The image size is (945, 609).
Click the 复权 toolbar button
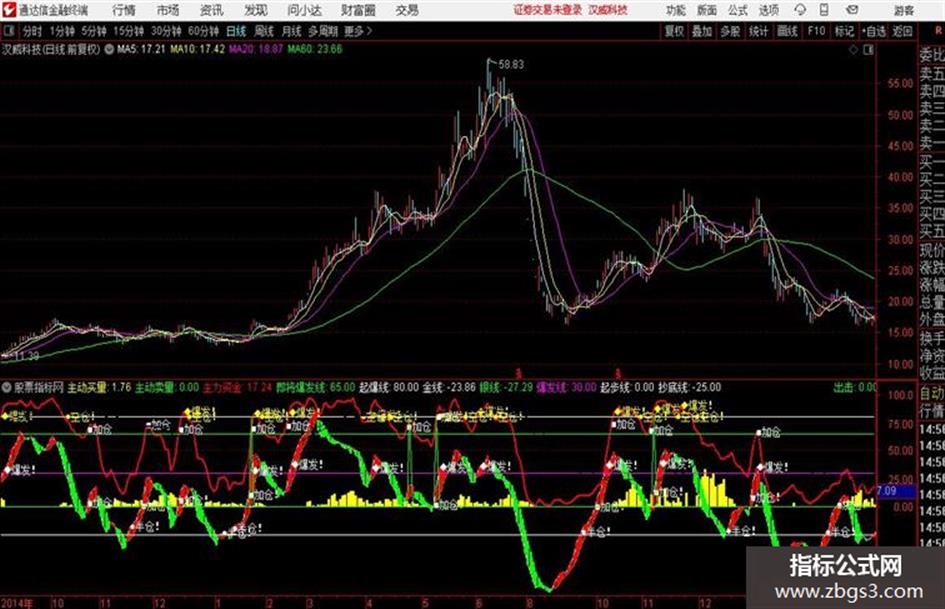click(674, 31)
